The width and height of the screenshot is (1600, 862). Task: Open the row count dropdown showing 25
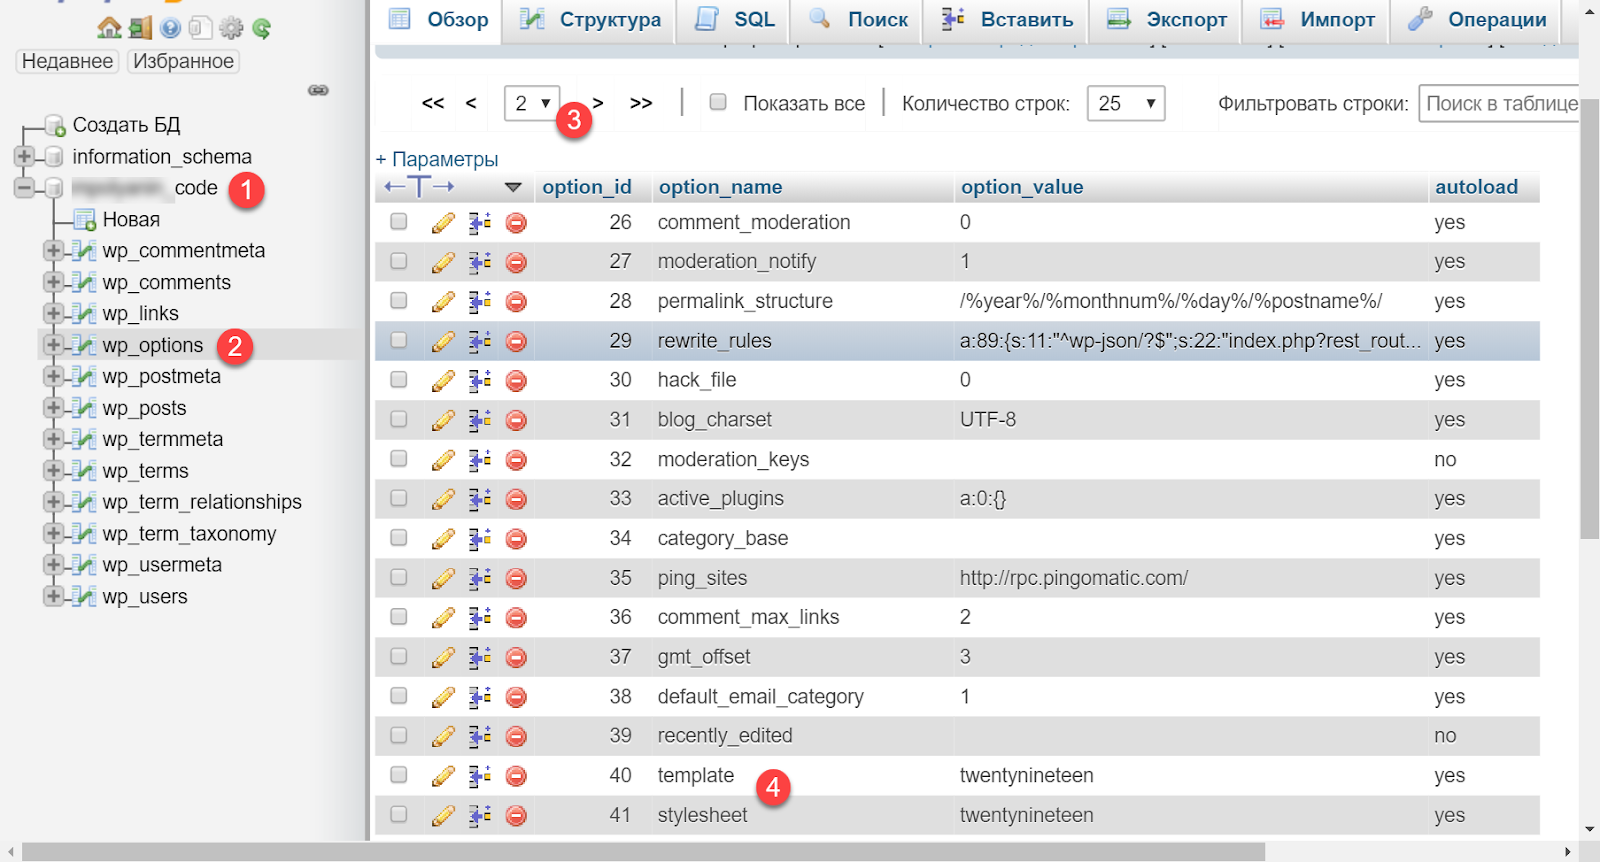tap(1125, 103)
